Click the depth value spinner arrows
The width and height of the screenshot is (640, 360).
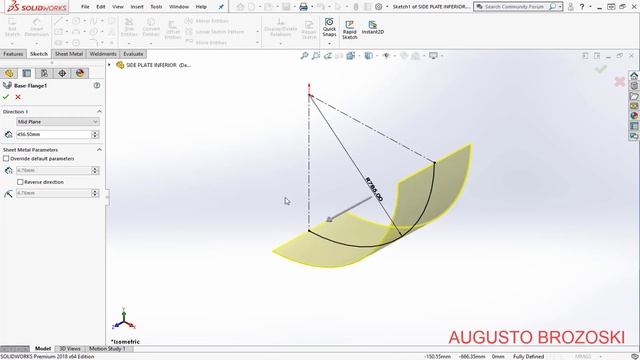tap(95, 134)
